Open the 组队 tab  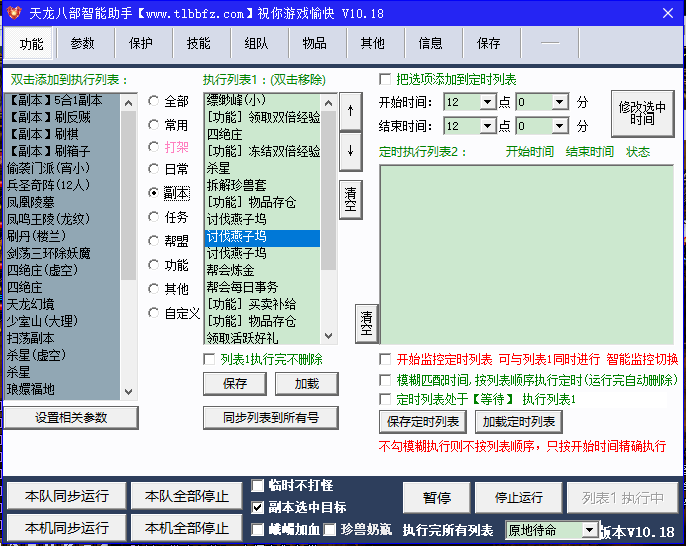(x=256, y=43)
